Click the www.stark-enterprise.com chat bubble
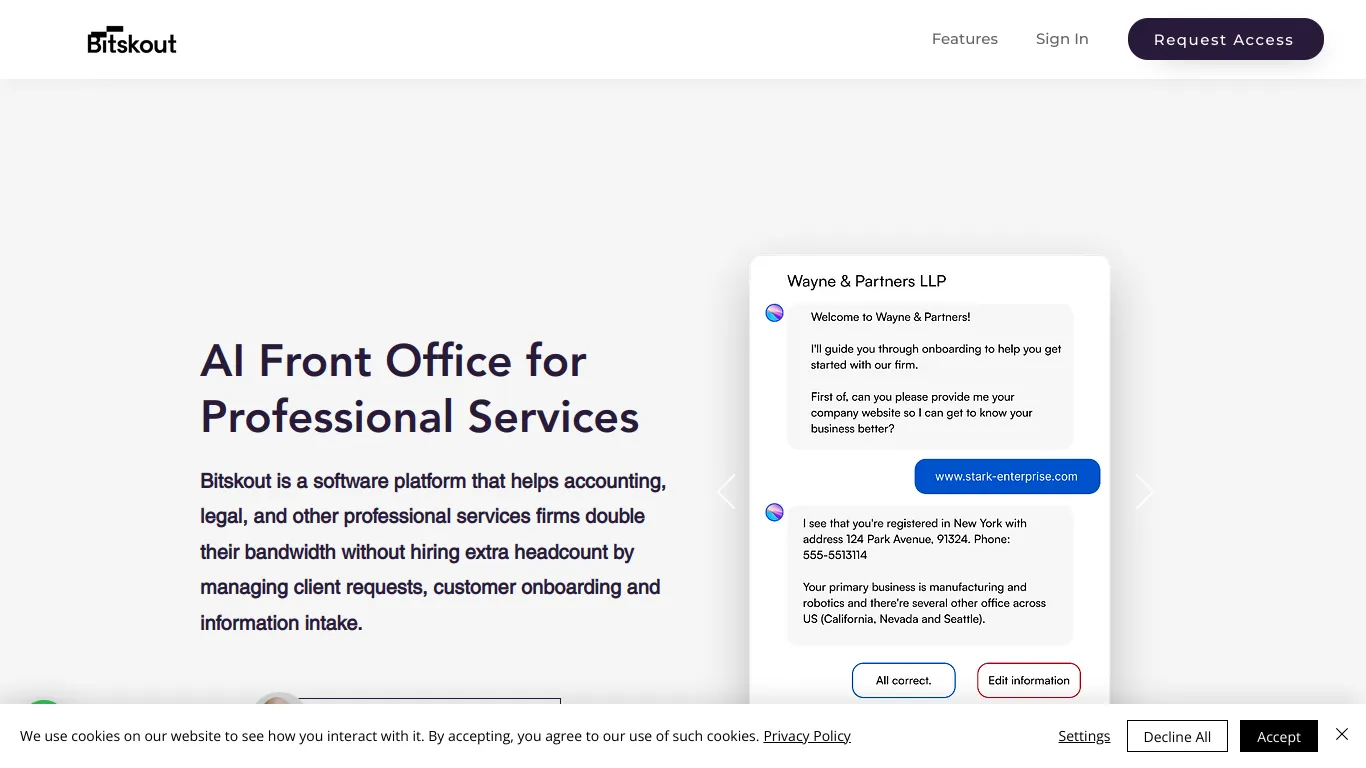 1007,477
